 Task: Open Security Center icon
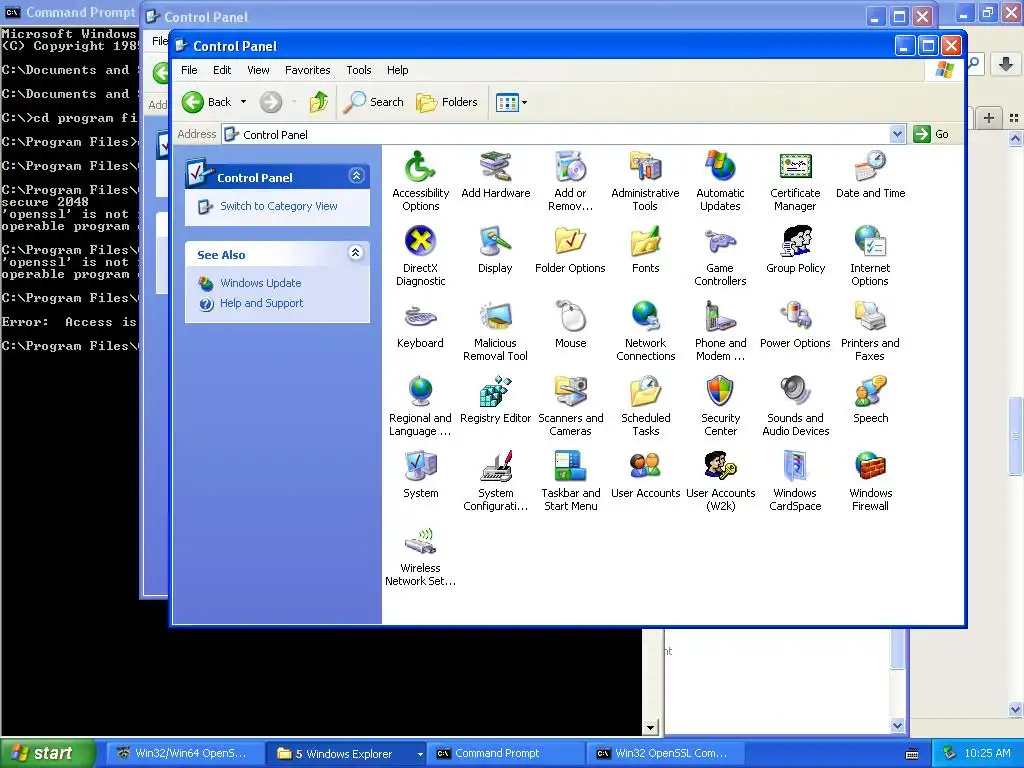720,407
